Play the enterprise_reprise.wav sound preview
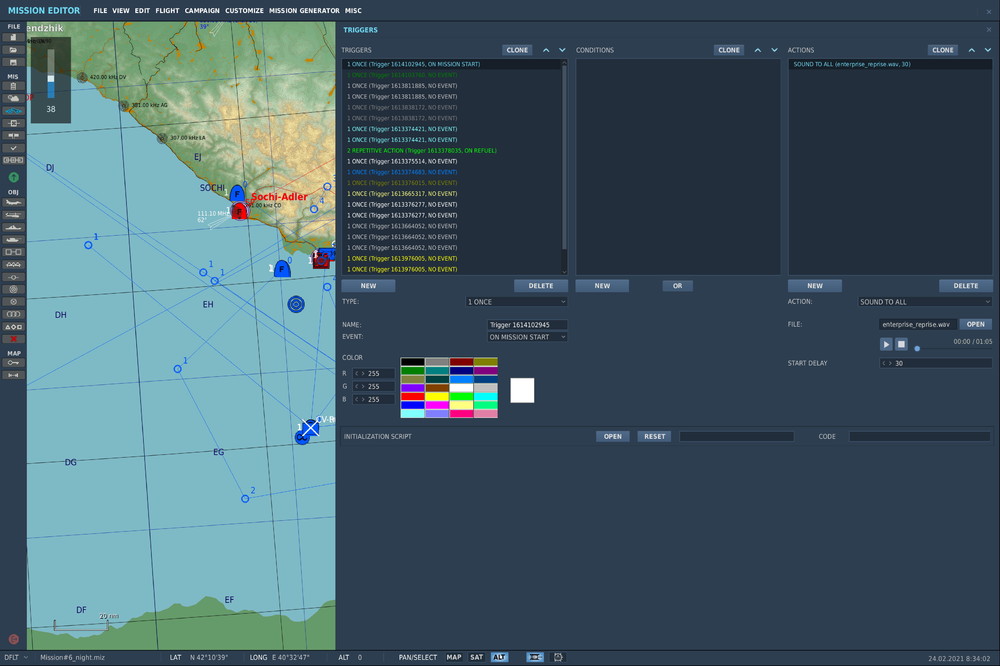Viewport: 1000px width, 666px height. (886, 344)
